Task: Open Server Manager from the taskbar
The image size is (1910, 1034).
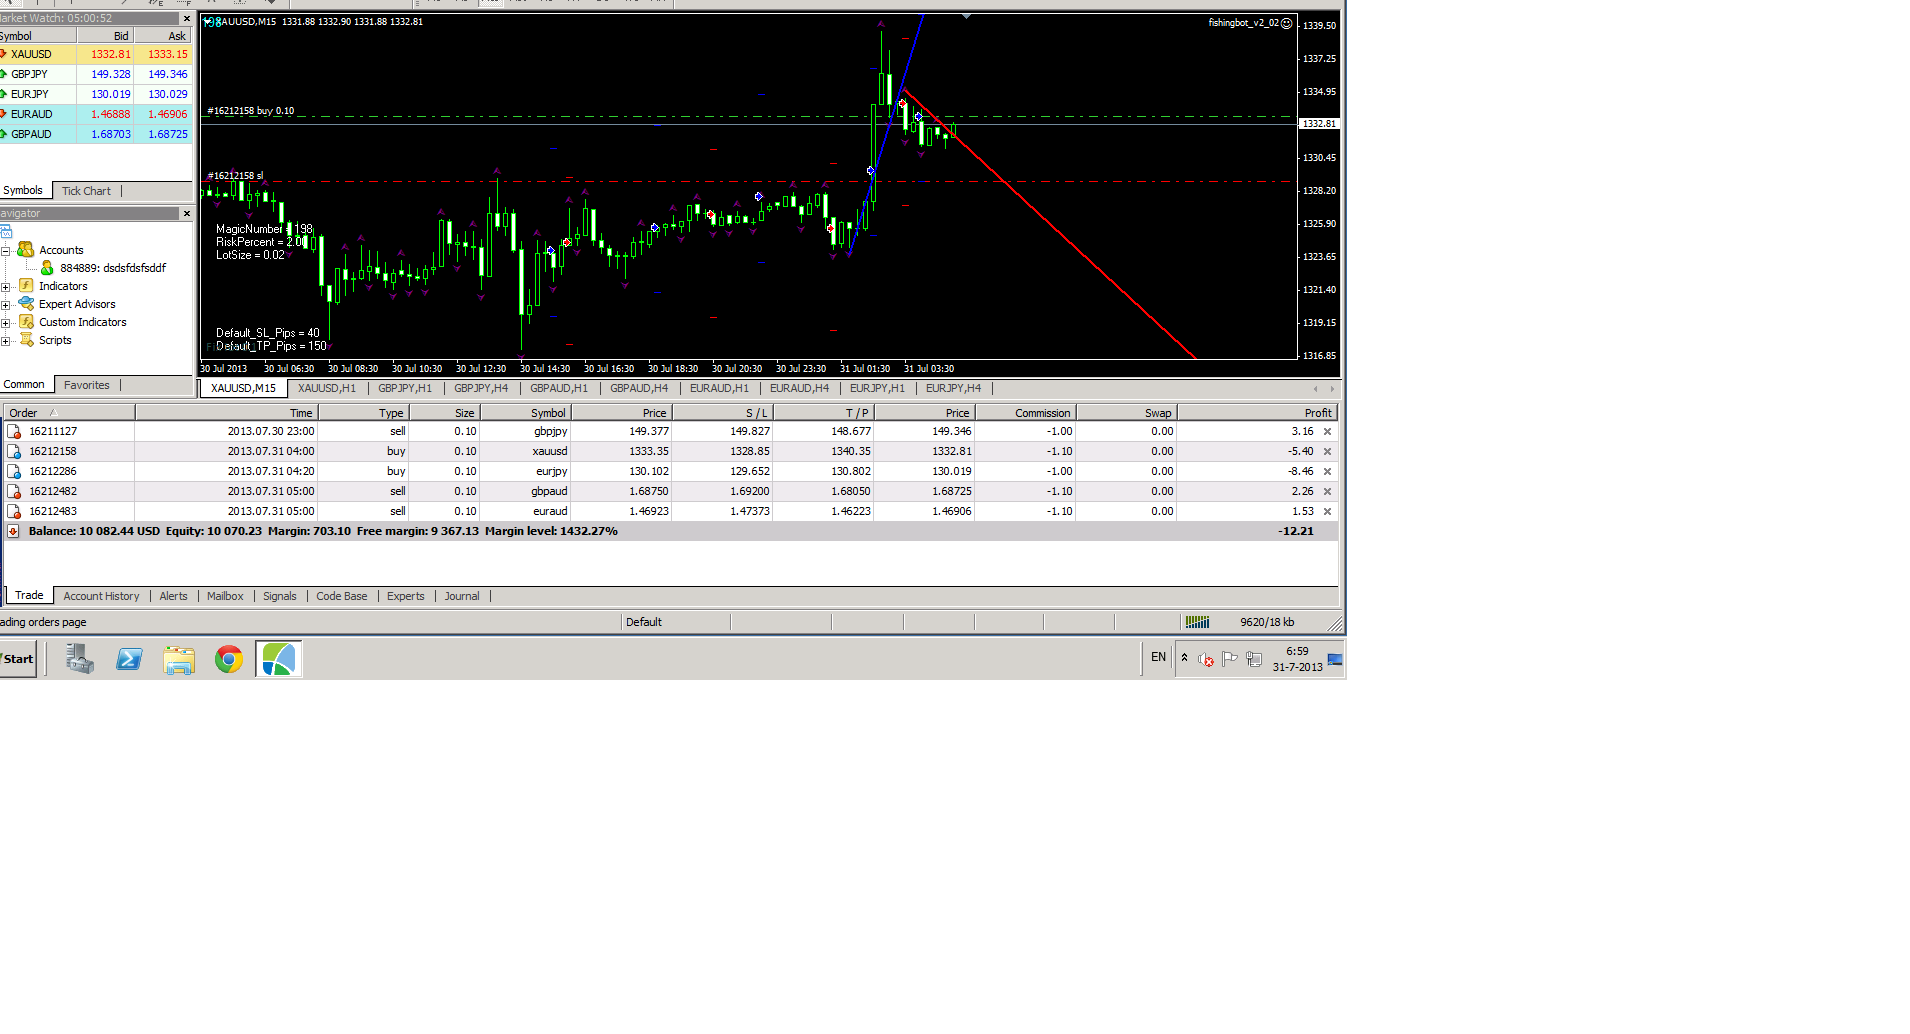Action: [79, 659]
